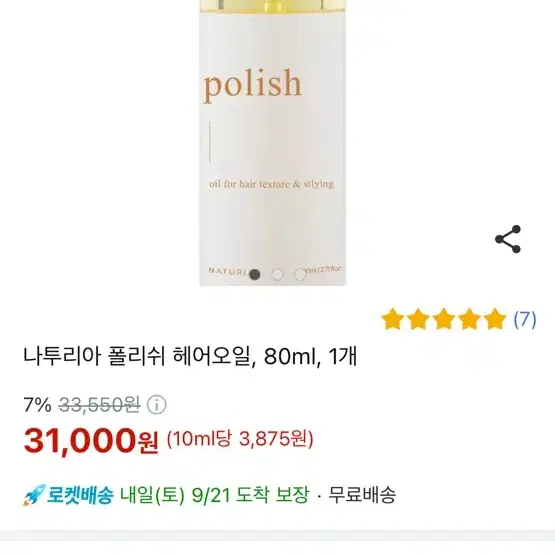The image size is (555, 555).
Task: Tap the 무료배송 free shipping text
Action: [x=362, y=495]
